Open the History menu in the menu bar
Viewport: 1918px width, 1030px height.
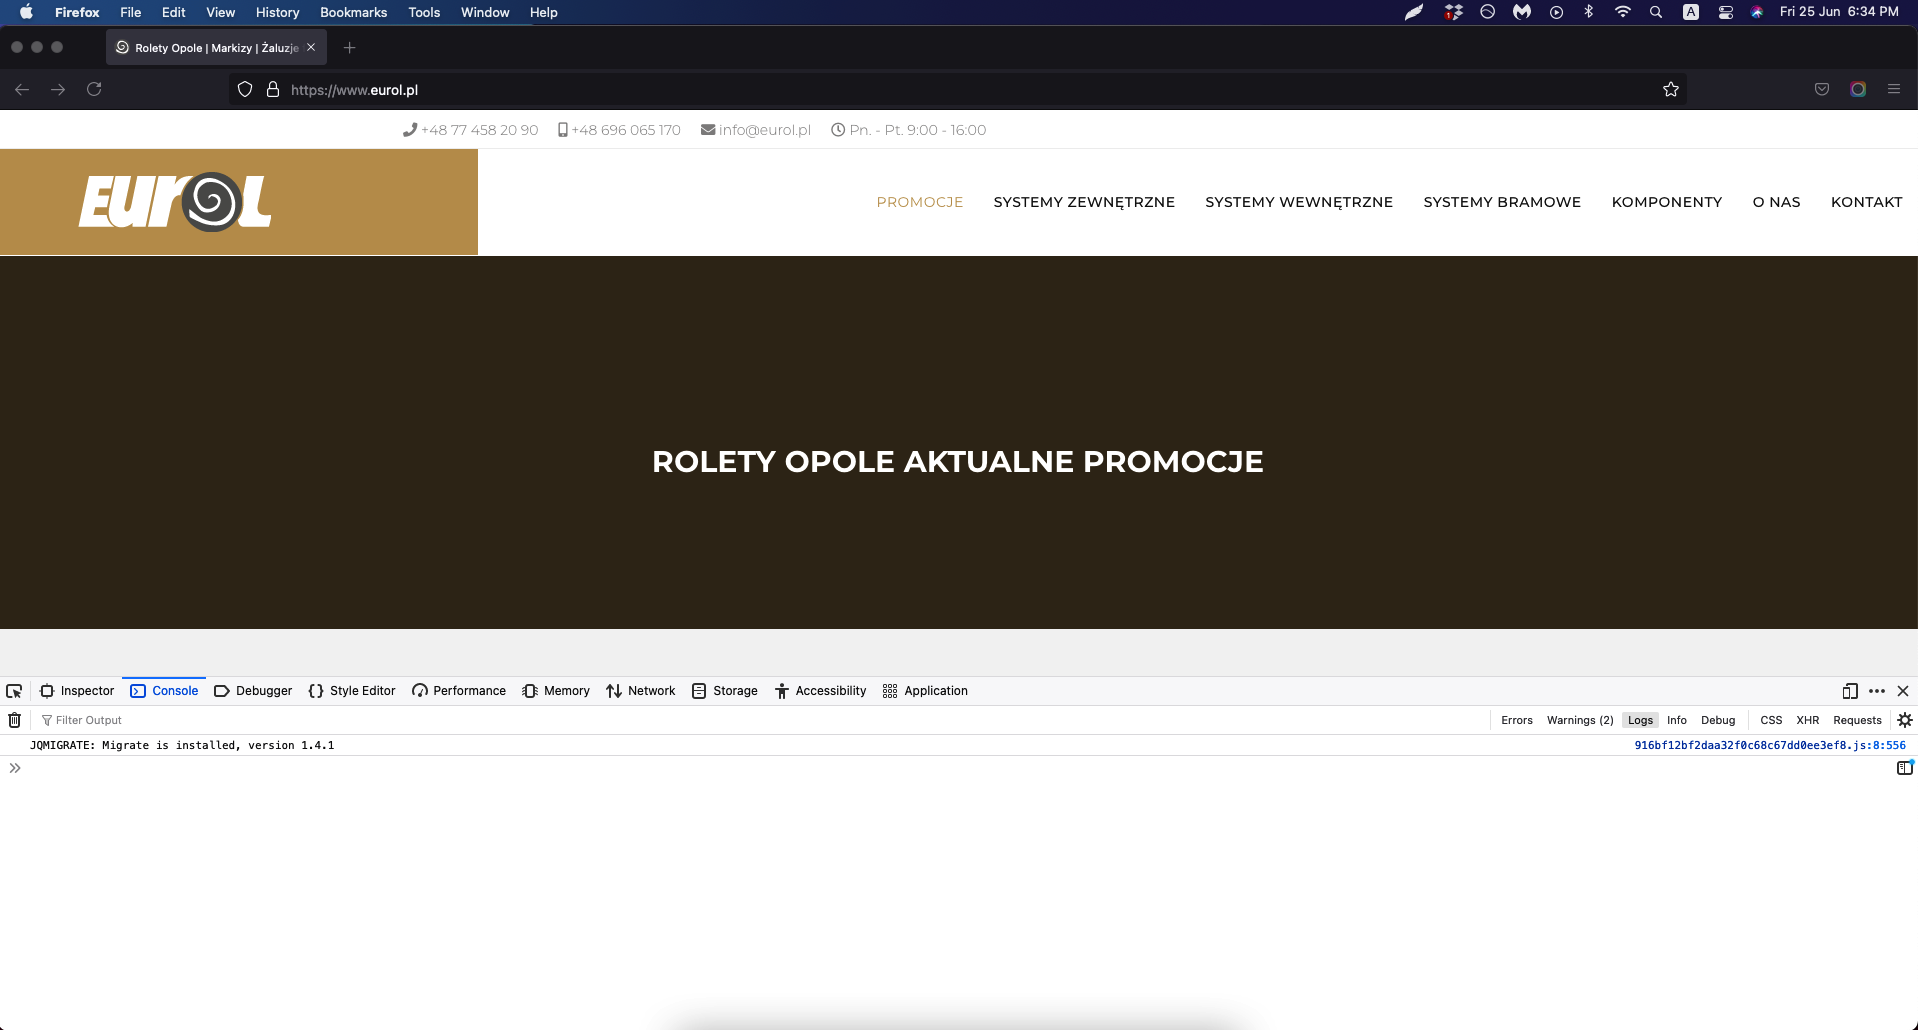click(x=277, y=12)
